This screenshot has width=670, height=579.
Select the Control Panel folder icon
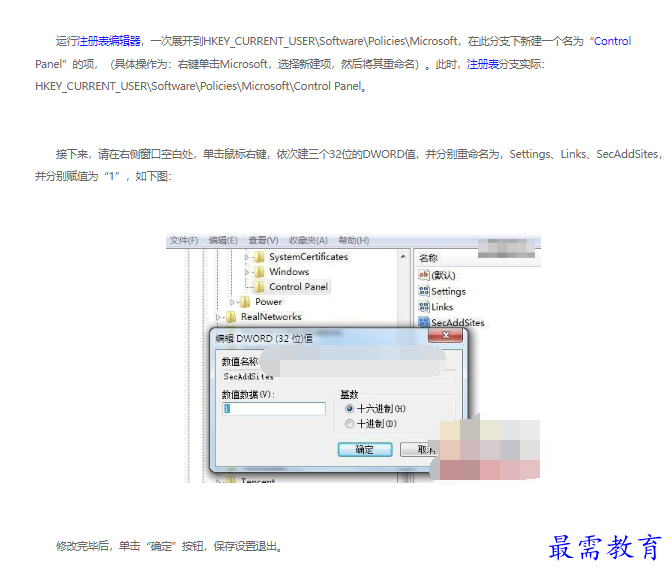pos(259,287)
